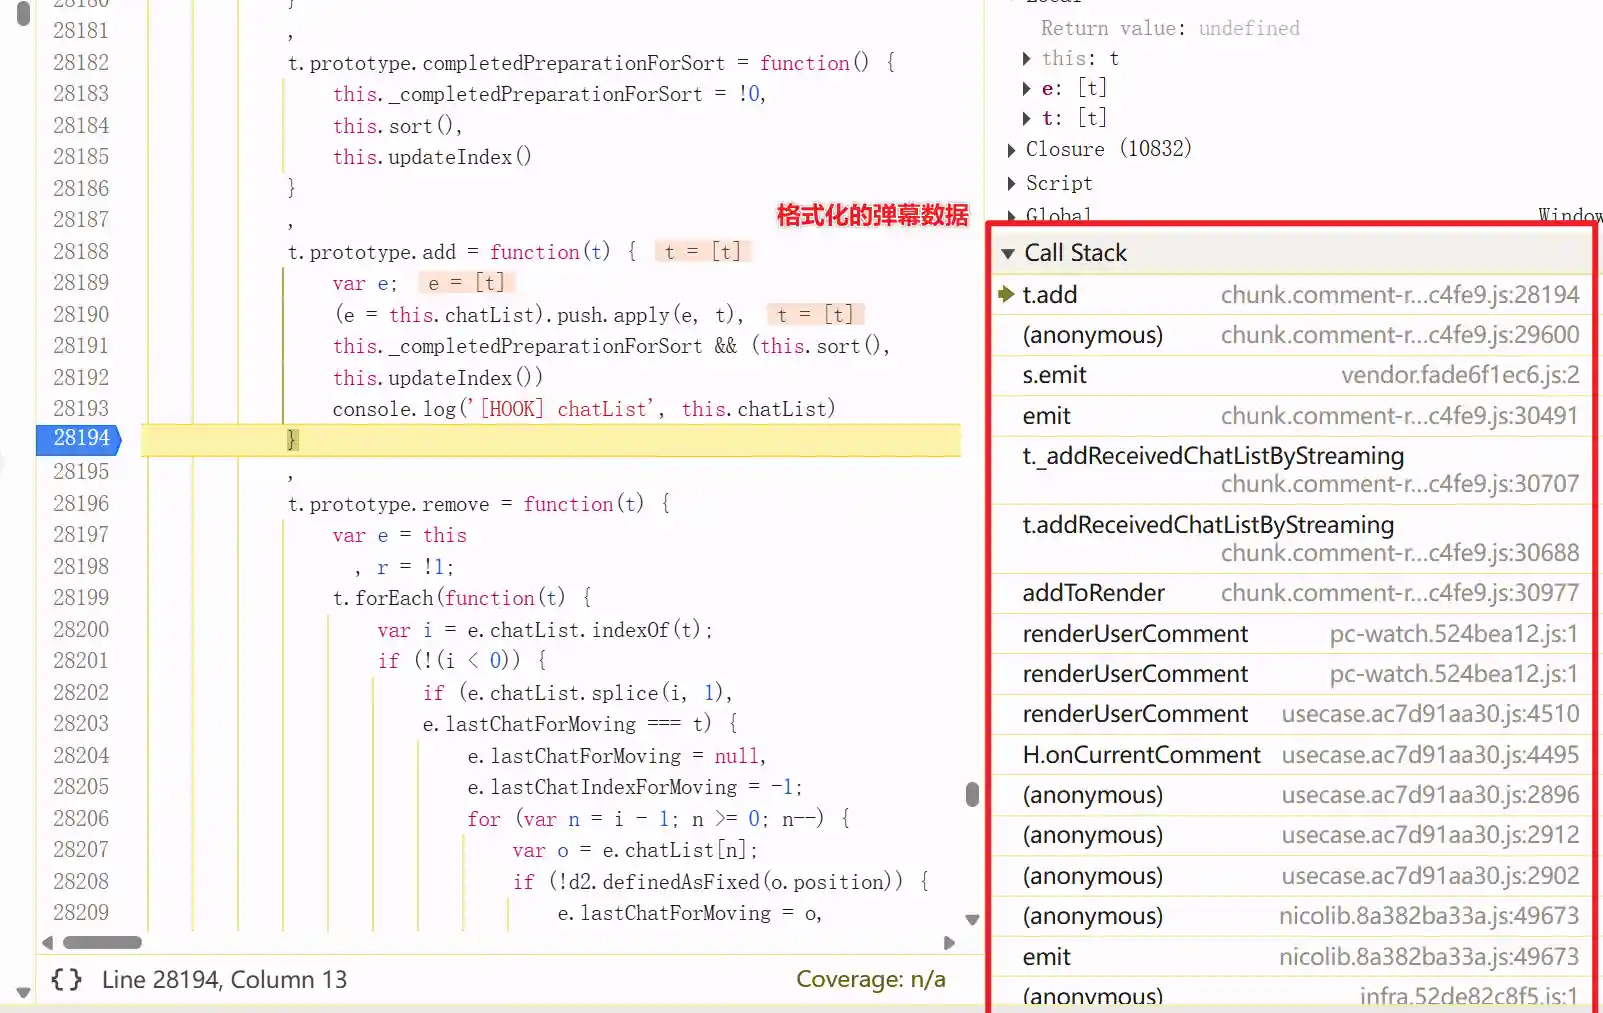Viewport: 1603px width, 1013px height.
Task: Toggle breakpoint on line 28193
Action: [80, 409]
